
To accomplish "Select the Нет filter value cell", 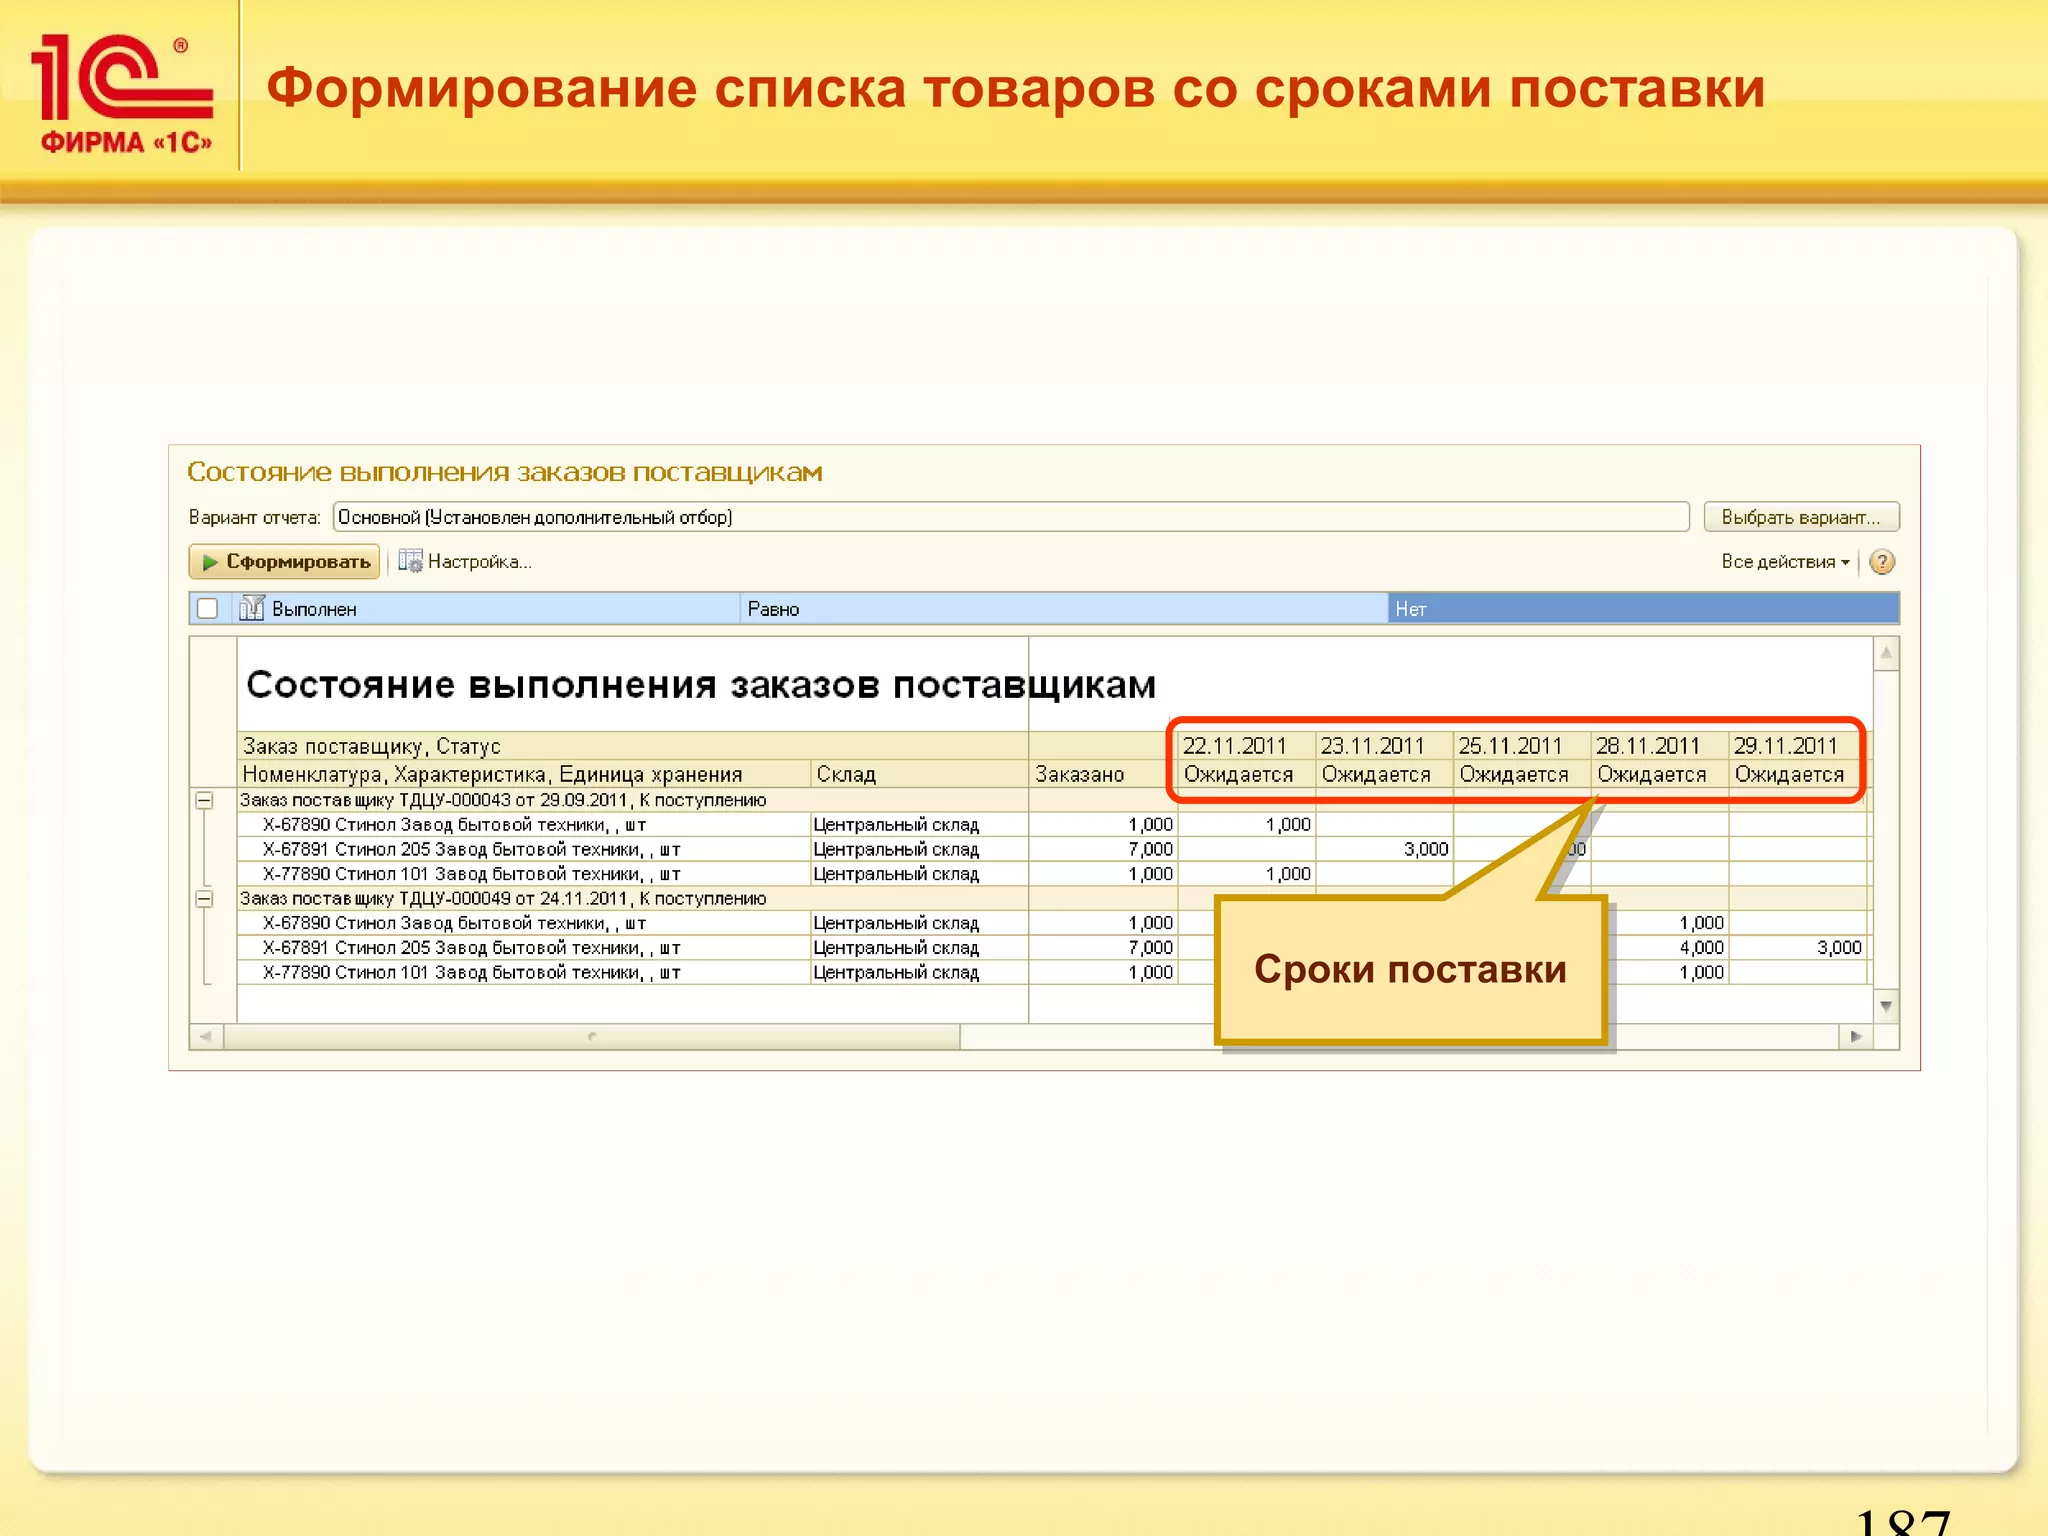I will point(1643,609).
